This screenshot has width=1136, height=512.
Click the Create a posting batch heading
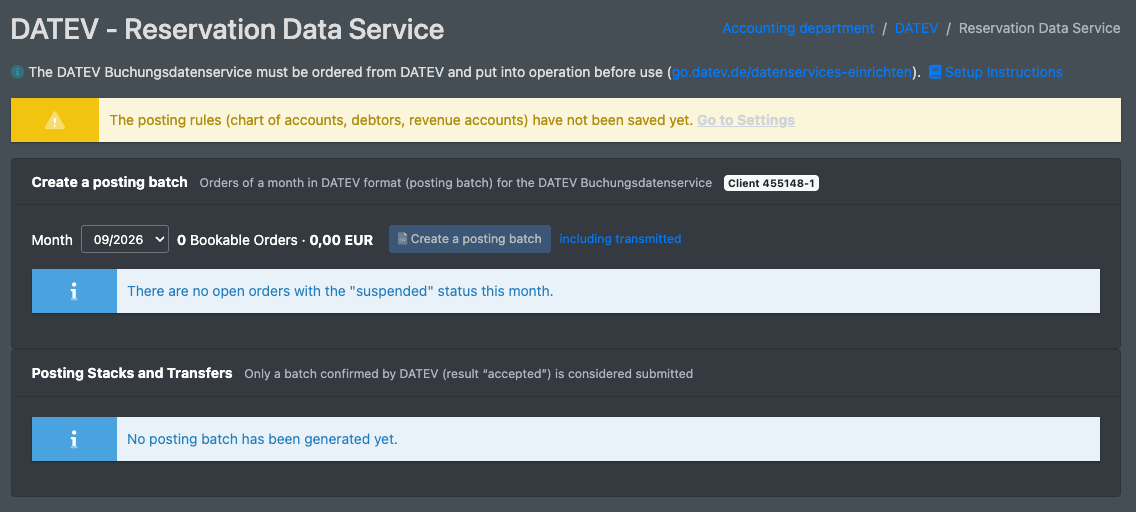coord(109,182)
